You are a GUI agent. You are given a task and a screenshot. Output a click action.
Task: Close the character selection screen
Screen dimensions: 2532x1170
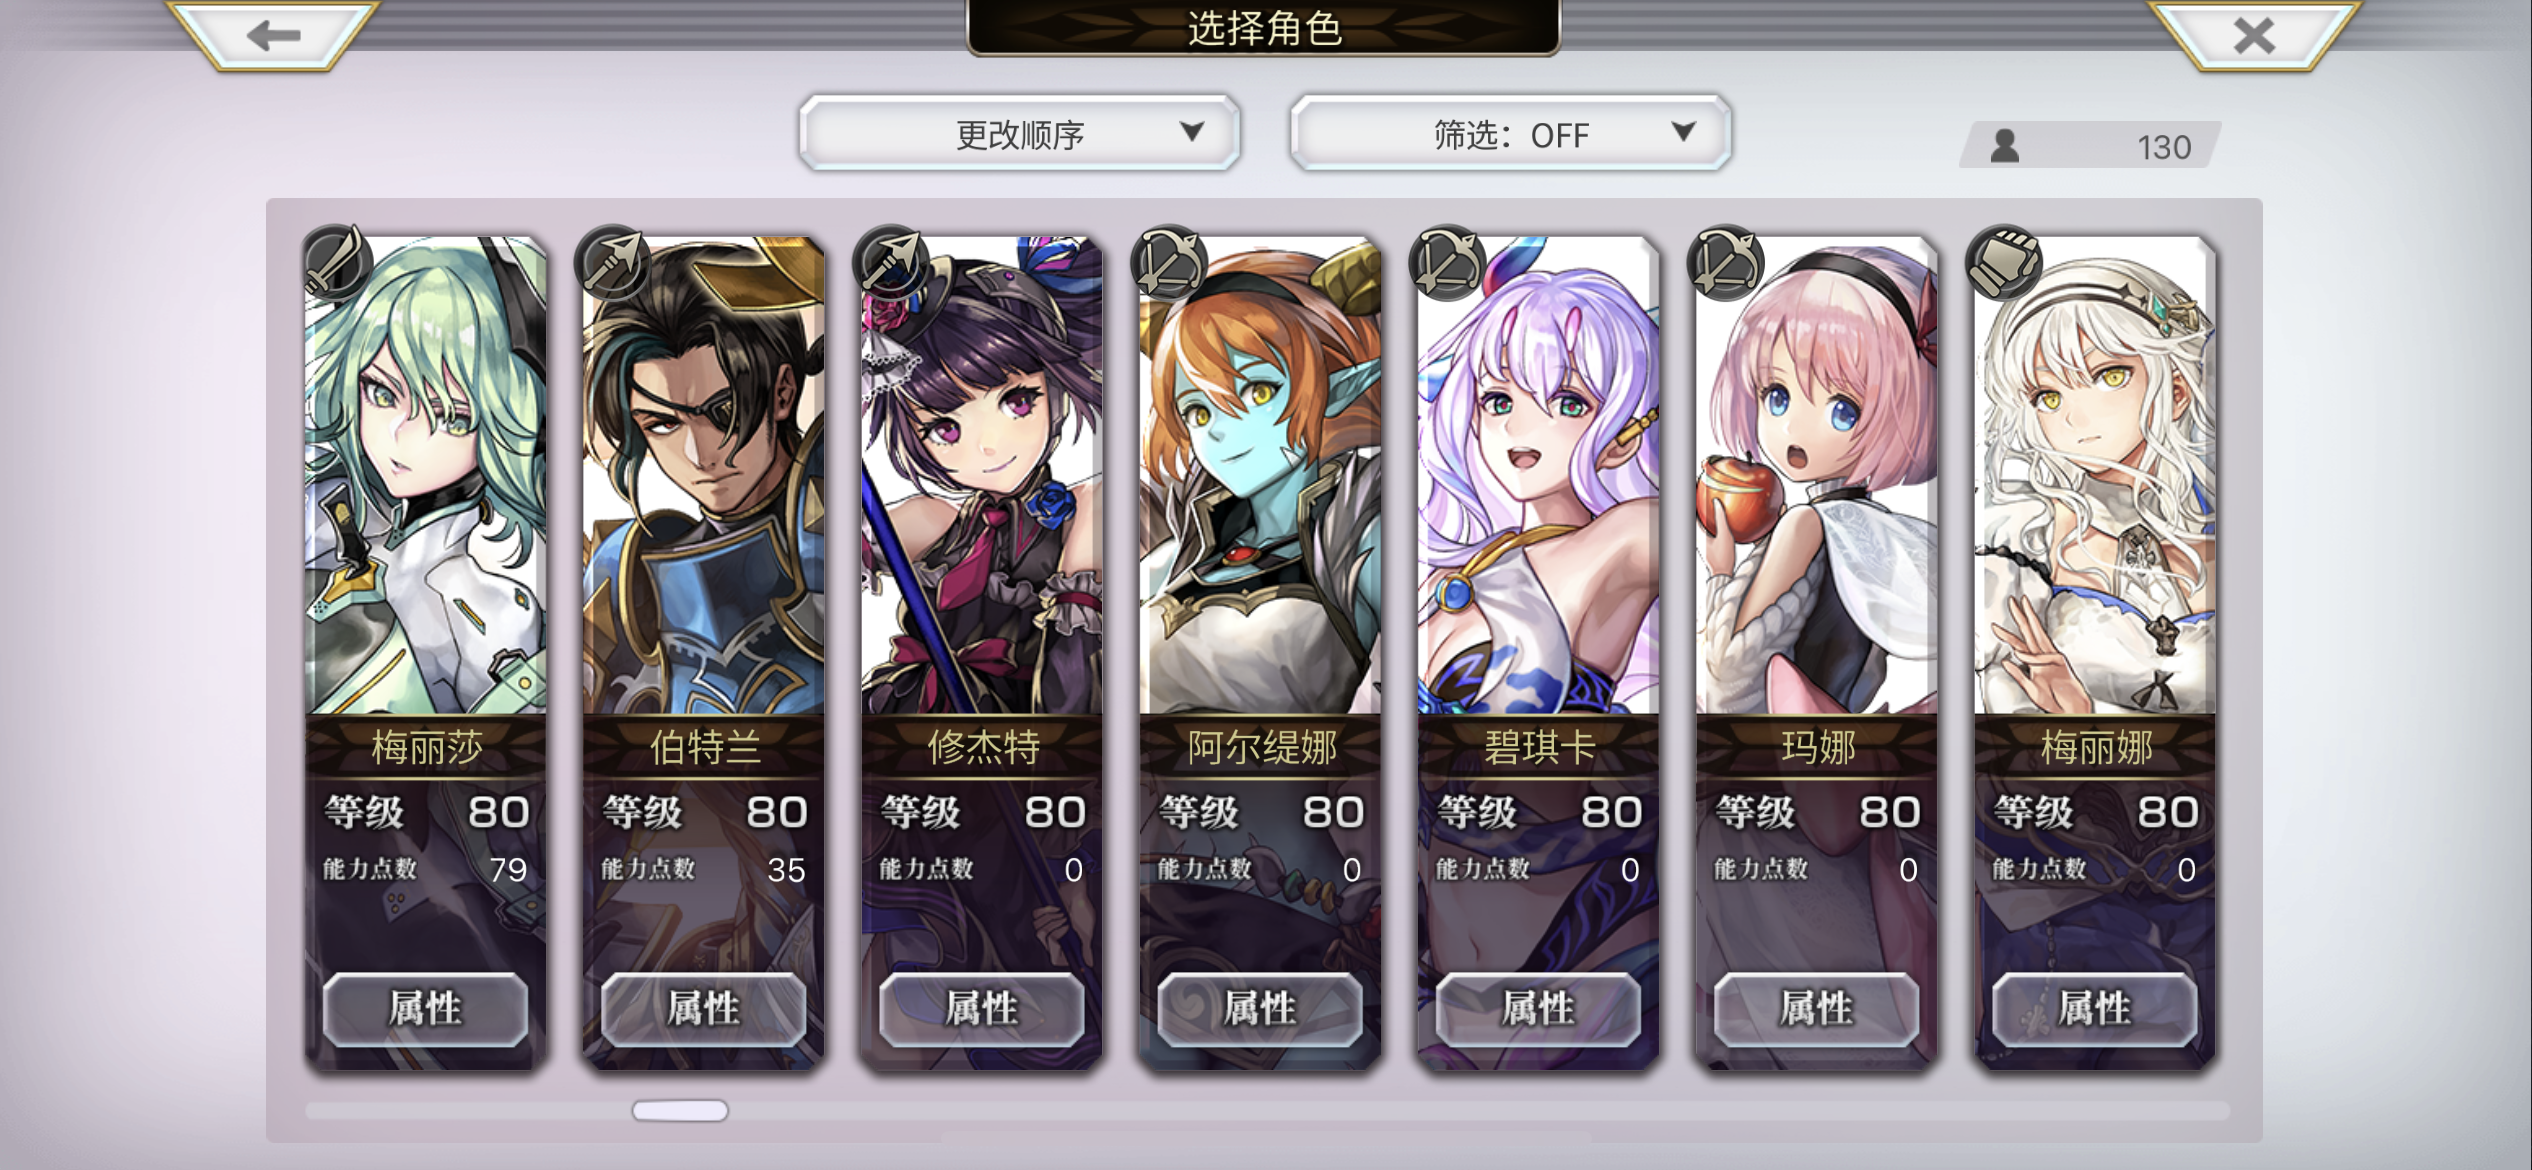click(2254, 36)
